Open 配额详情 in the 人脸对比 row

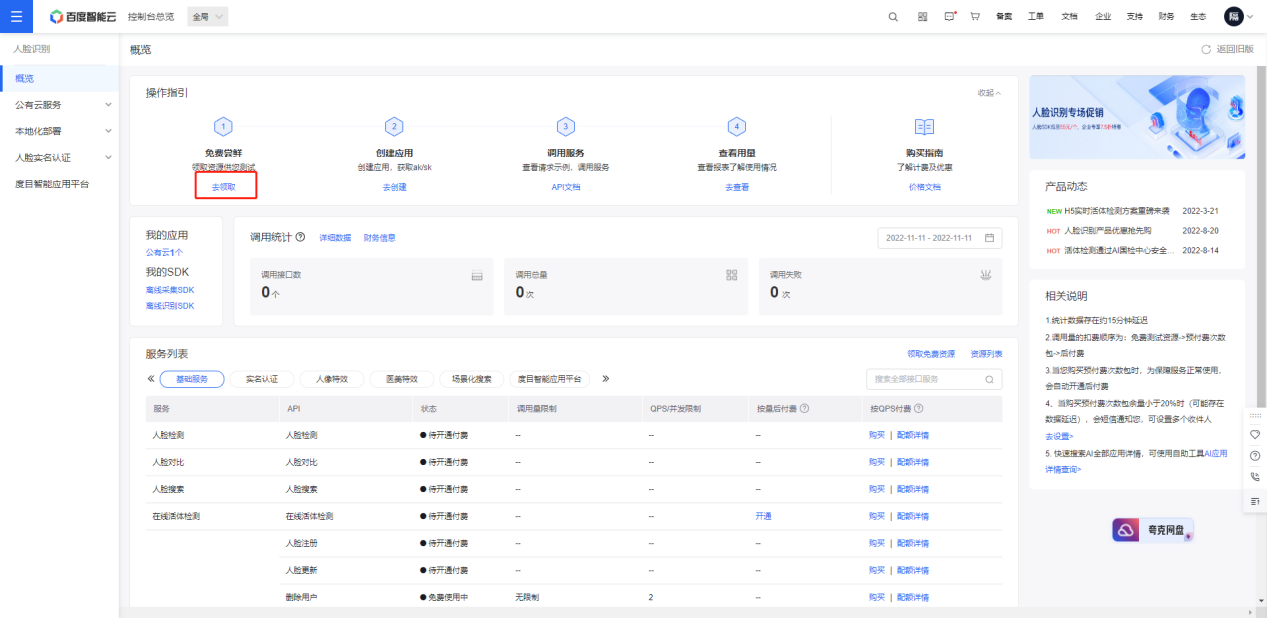point(913,462)
